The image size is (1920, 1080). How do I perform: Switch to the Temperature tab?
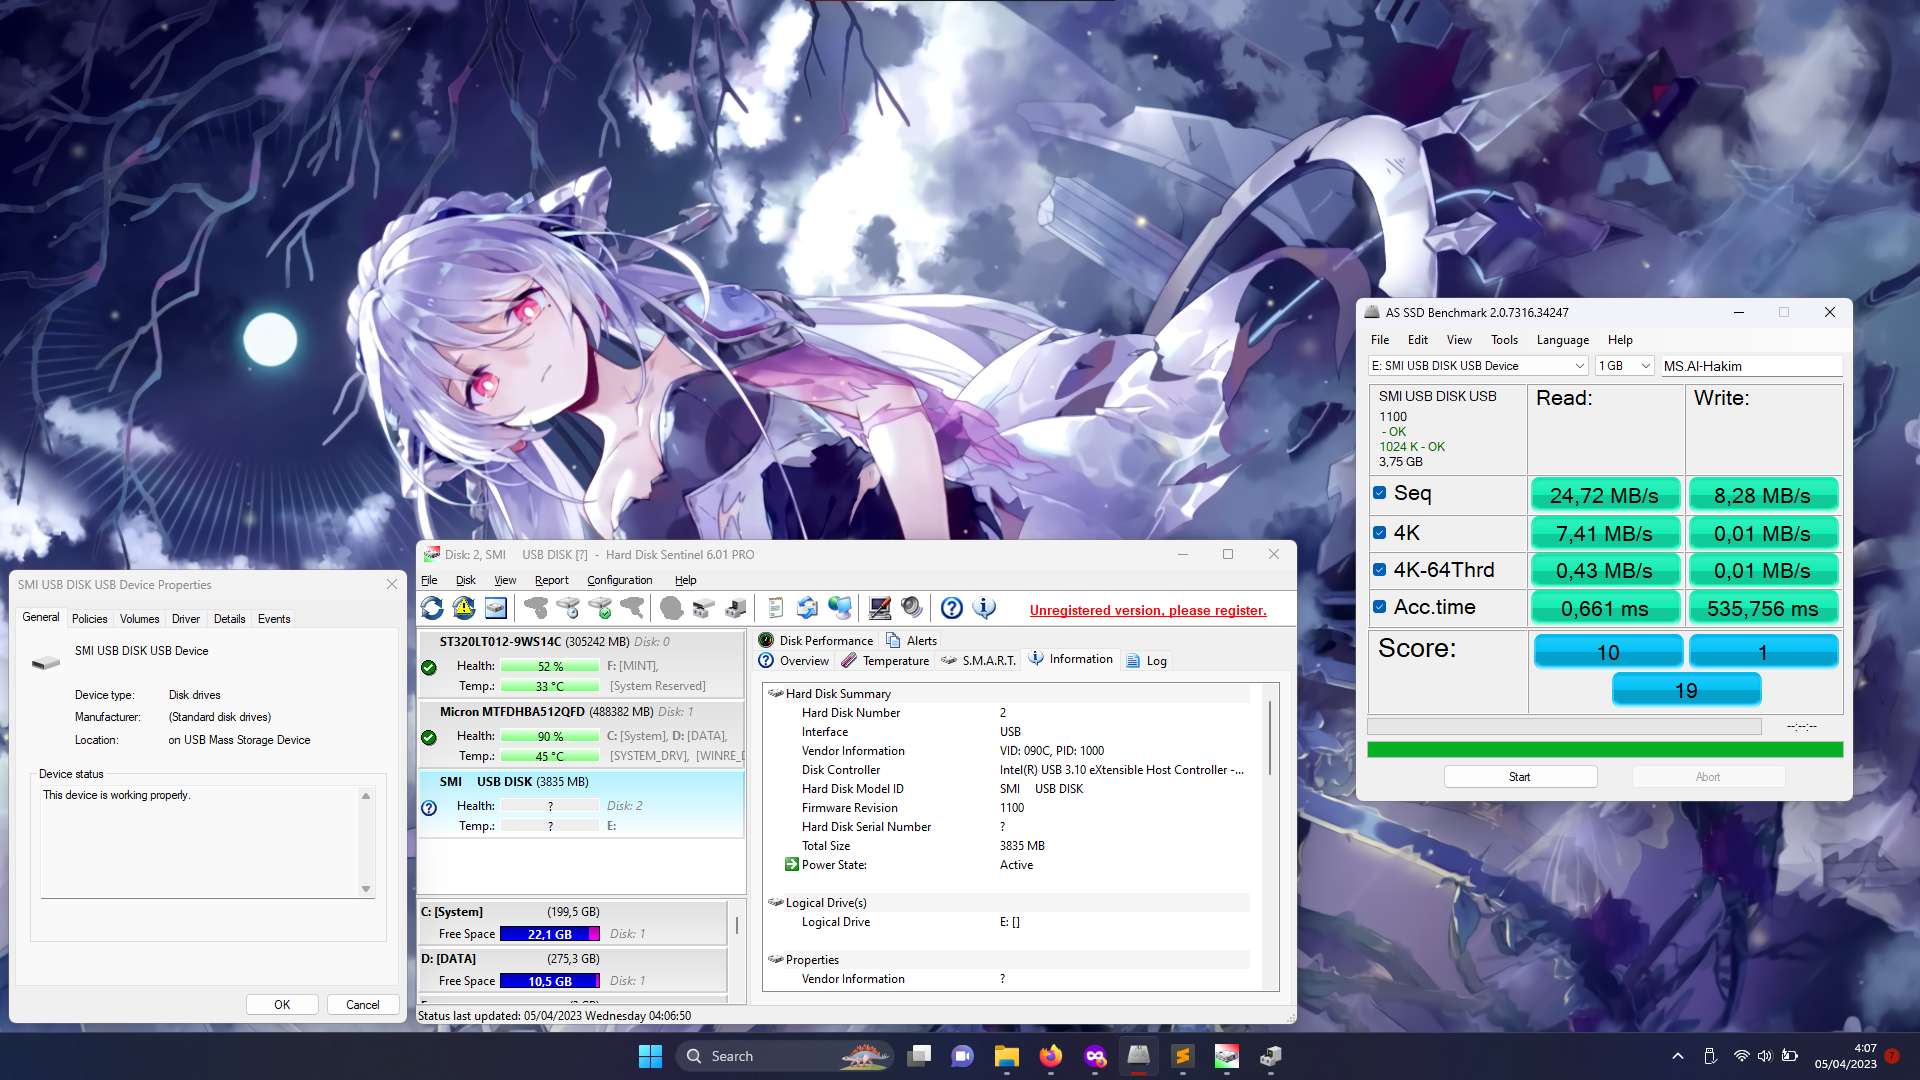(885, 661)
